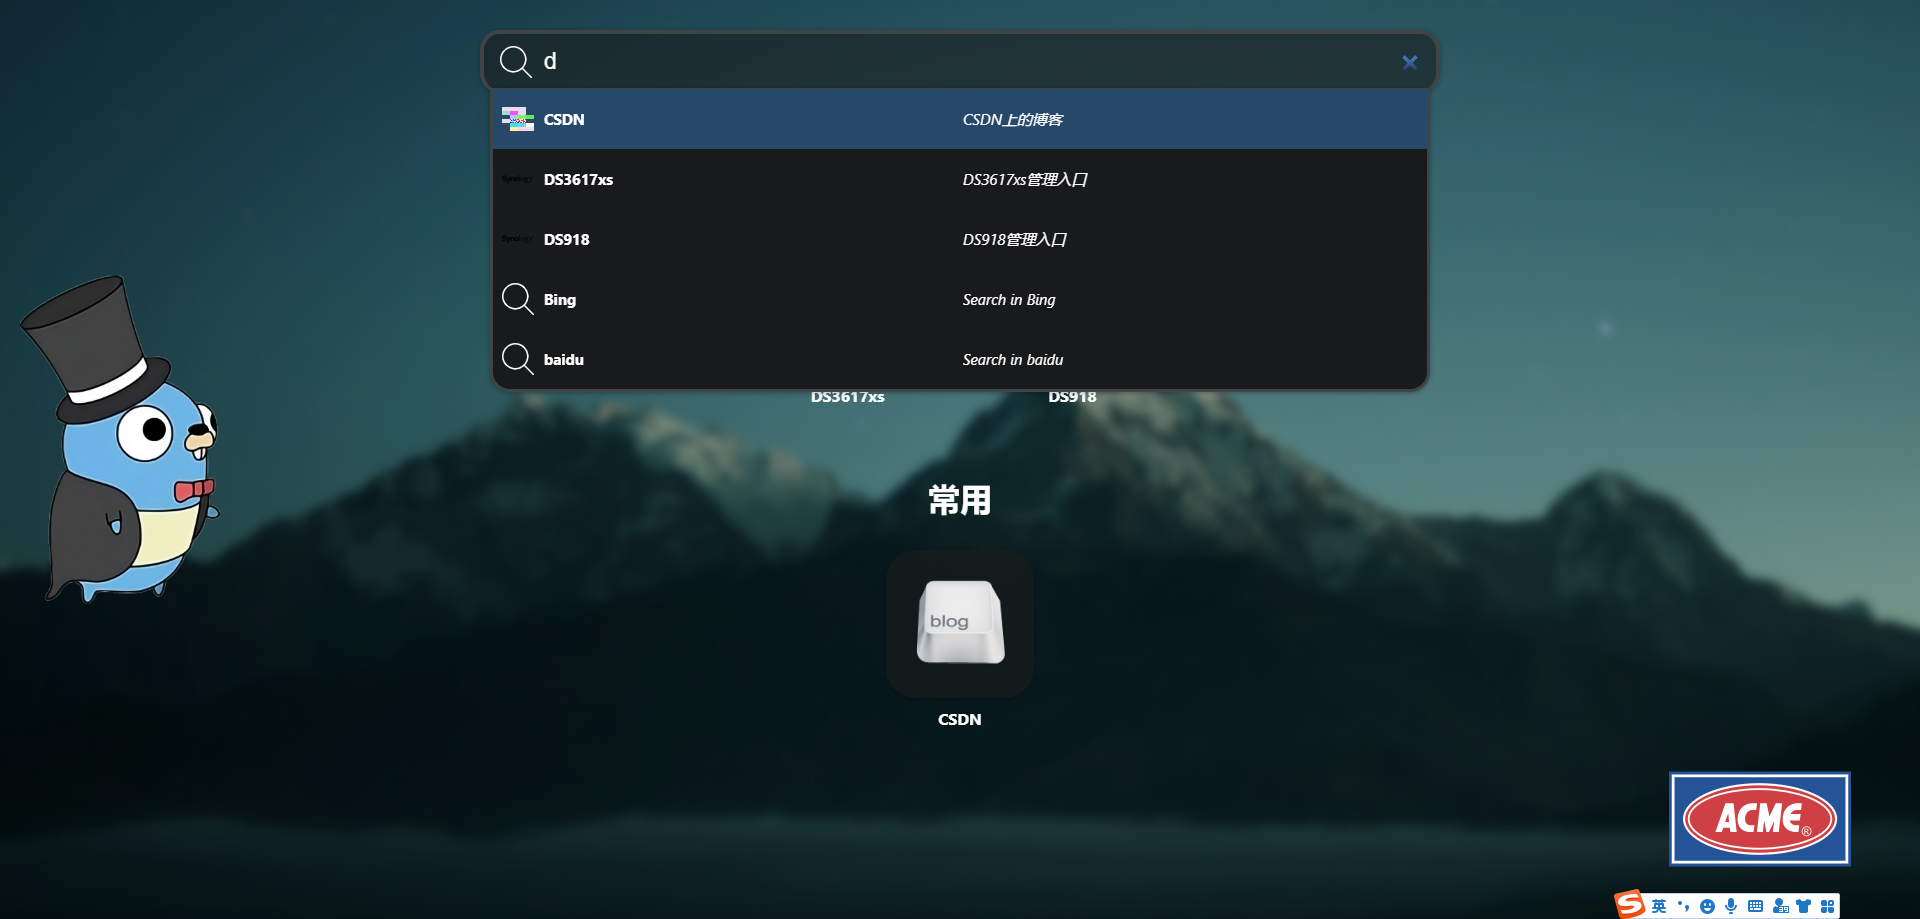Click the 'CSDN上的博客' description text
This screenshot has height=919, width=1920.
click(1012, 119)
